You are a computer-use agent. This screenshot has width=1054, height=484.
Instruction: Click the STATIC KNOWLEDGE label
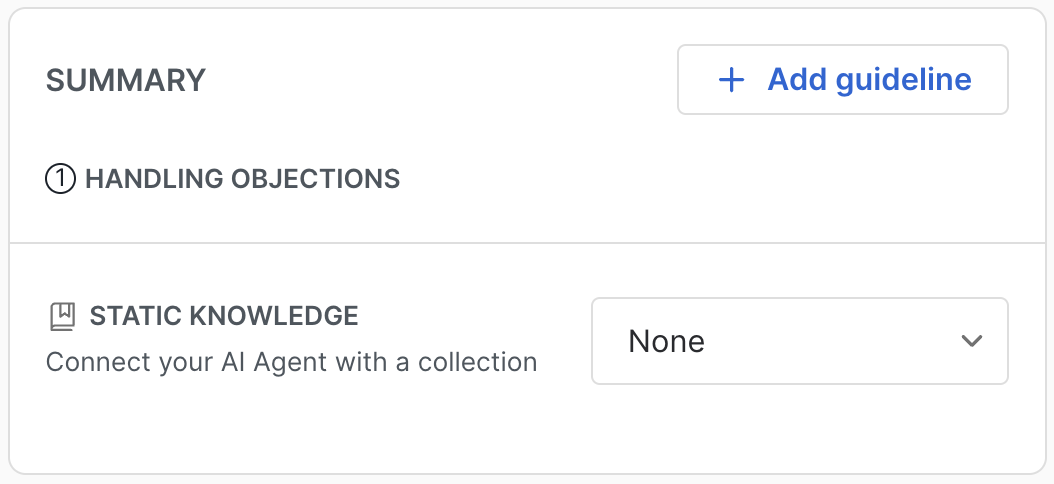[x=224, y=316]
